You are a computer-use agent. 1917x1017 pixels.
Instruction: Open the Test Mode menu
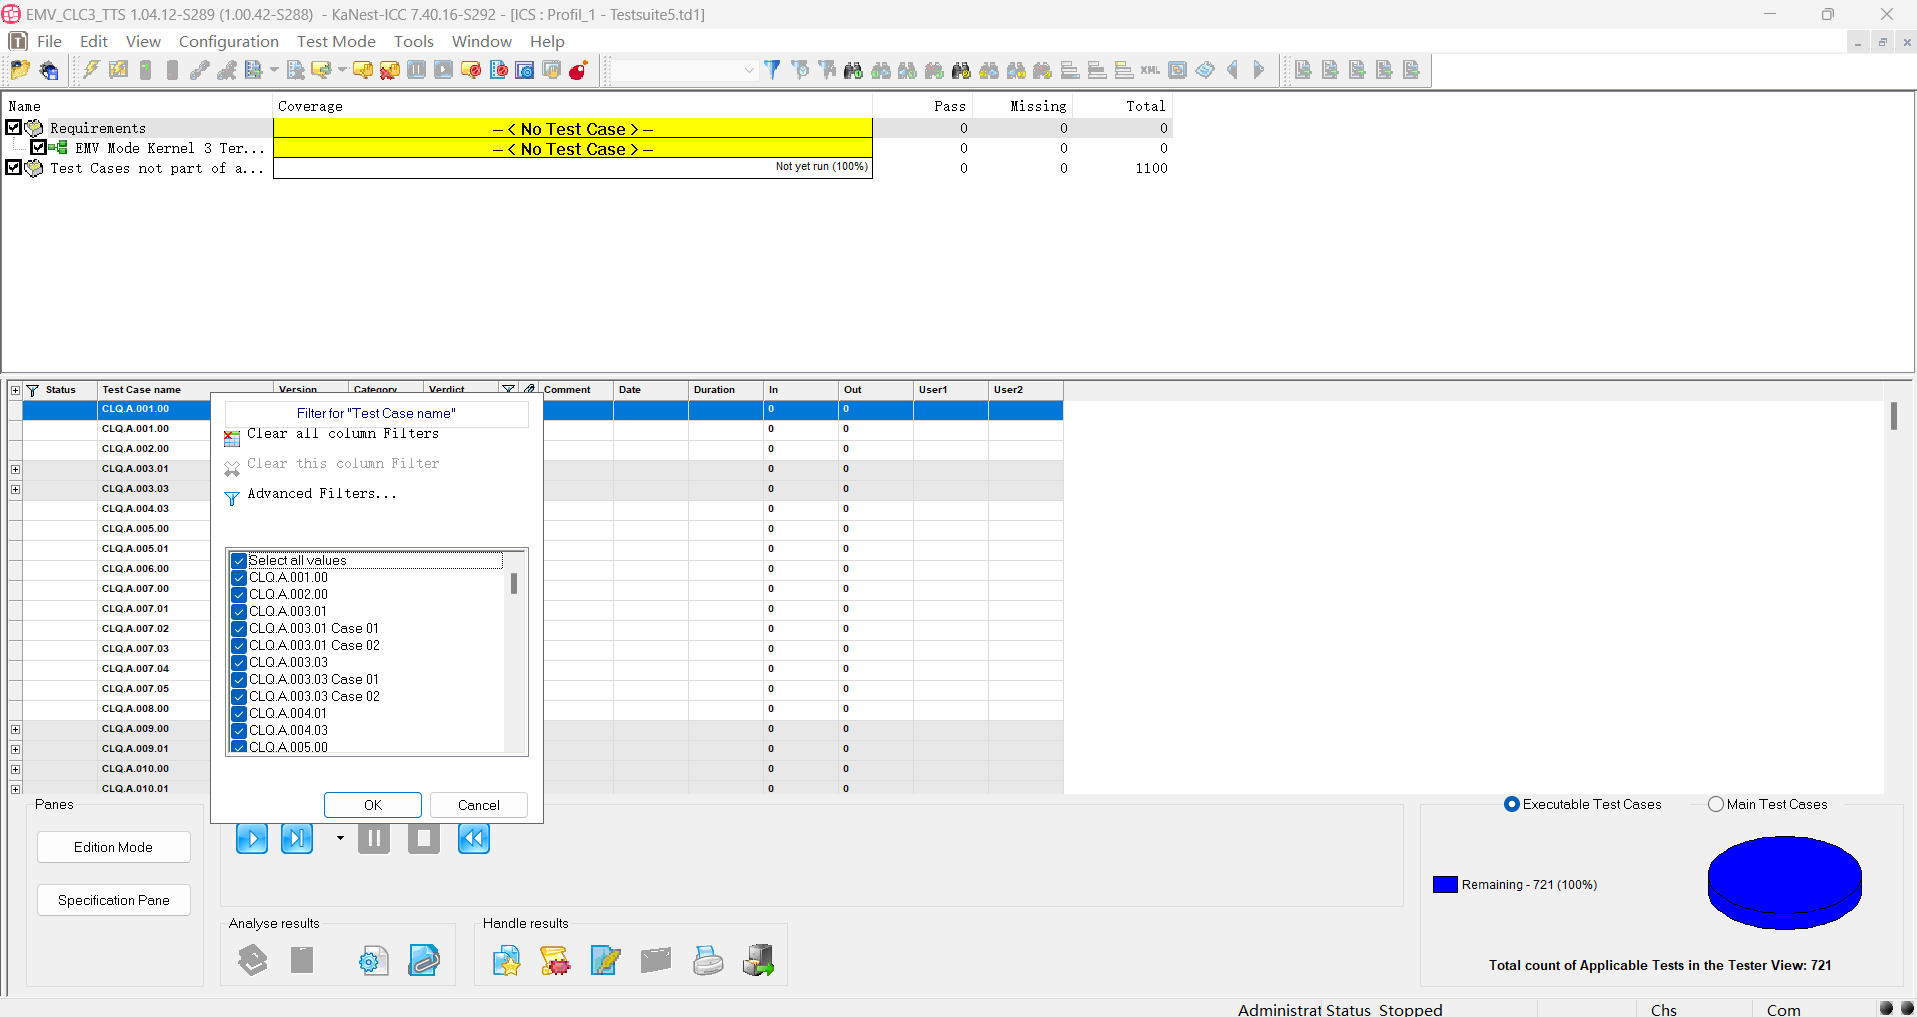(x=336, y=41)
